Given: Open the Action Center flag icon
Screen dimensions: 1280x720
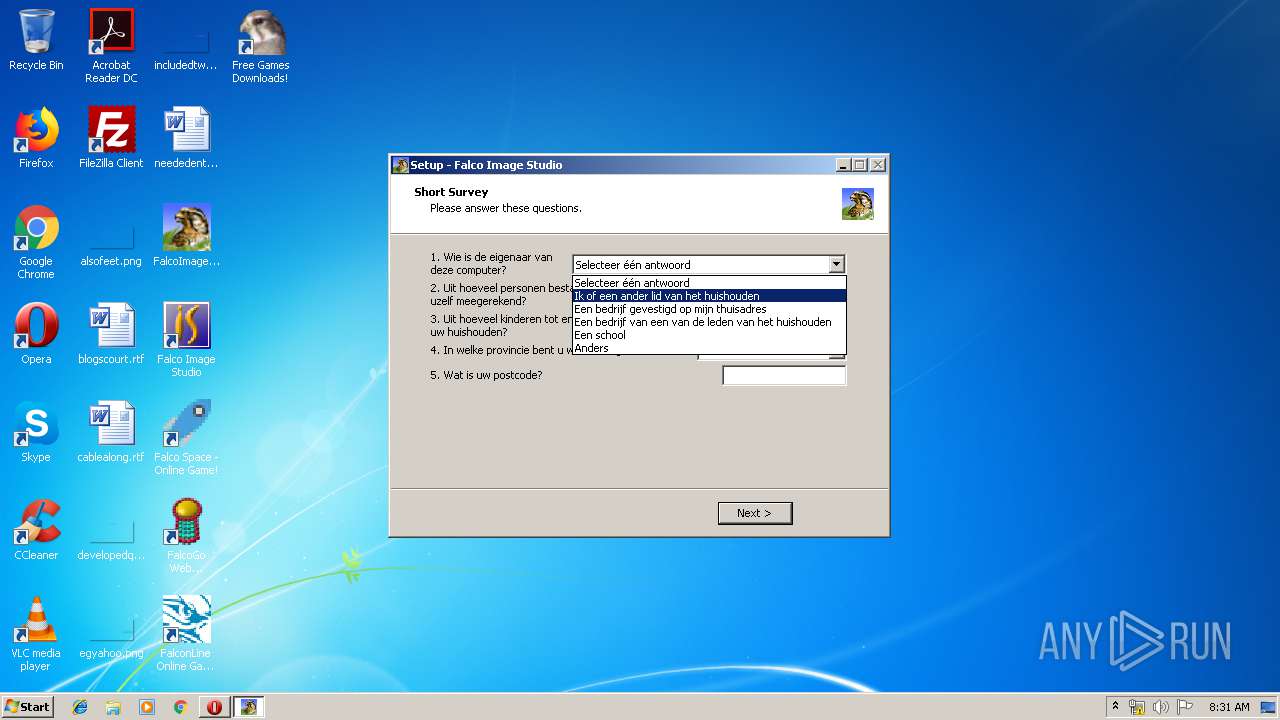Looking at the screenshot, I should (1184, 707).
